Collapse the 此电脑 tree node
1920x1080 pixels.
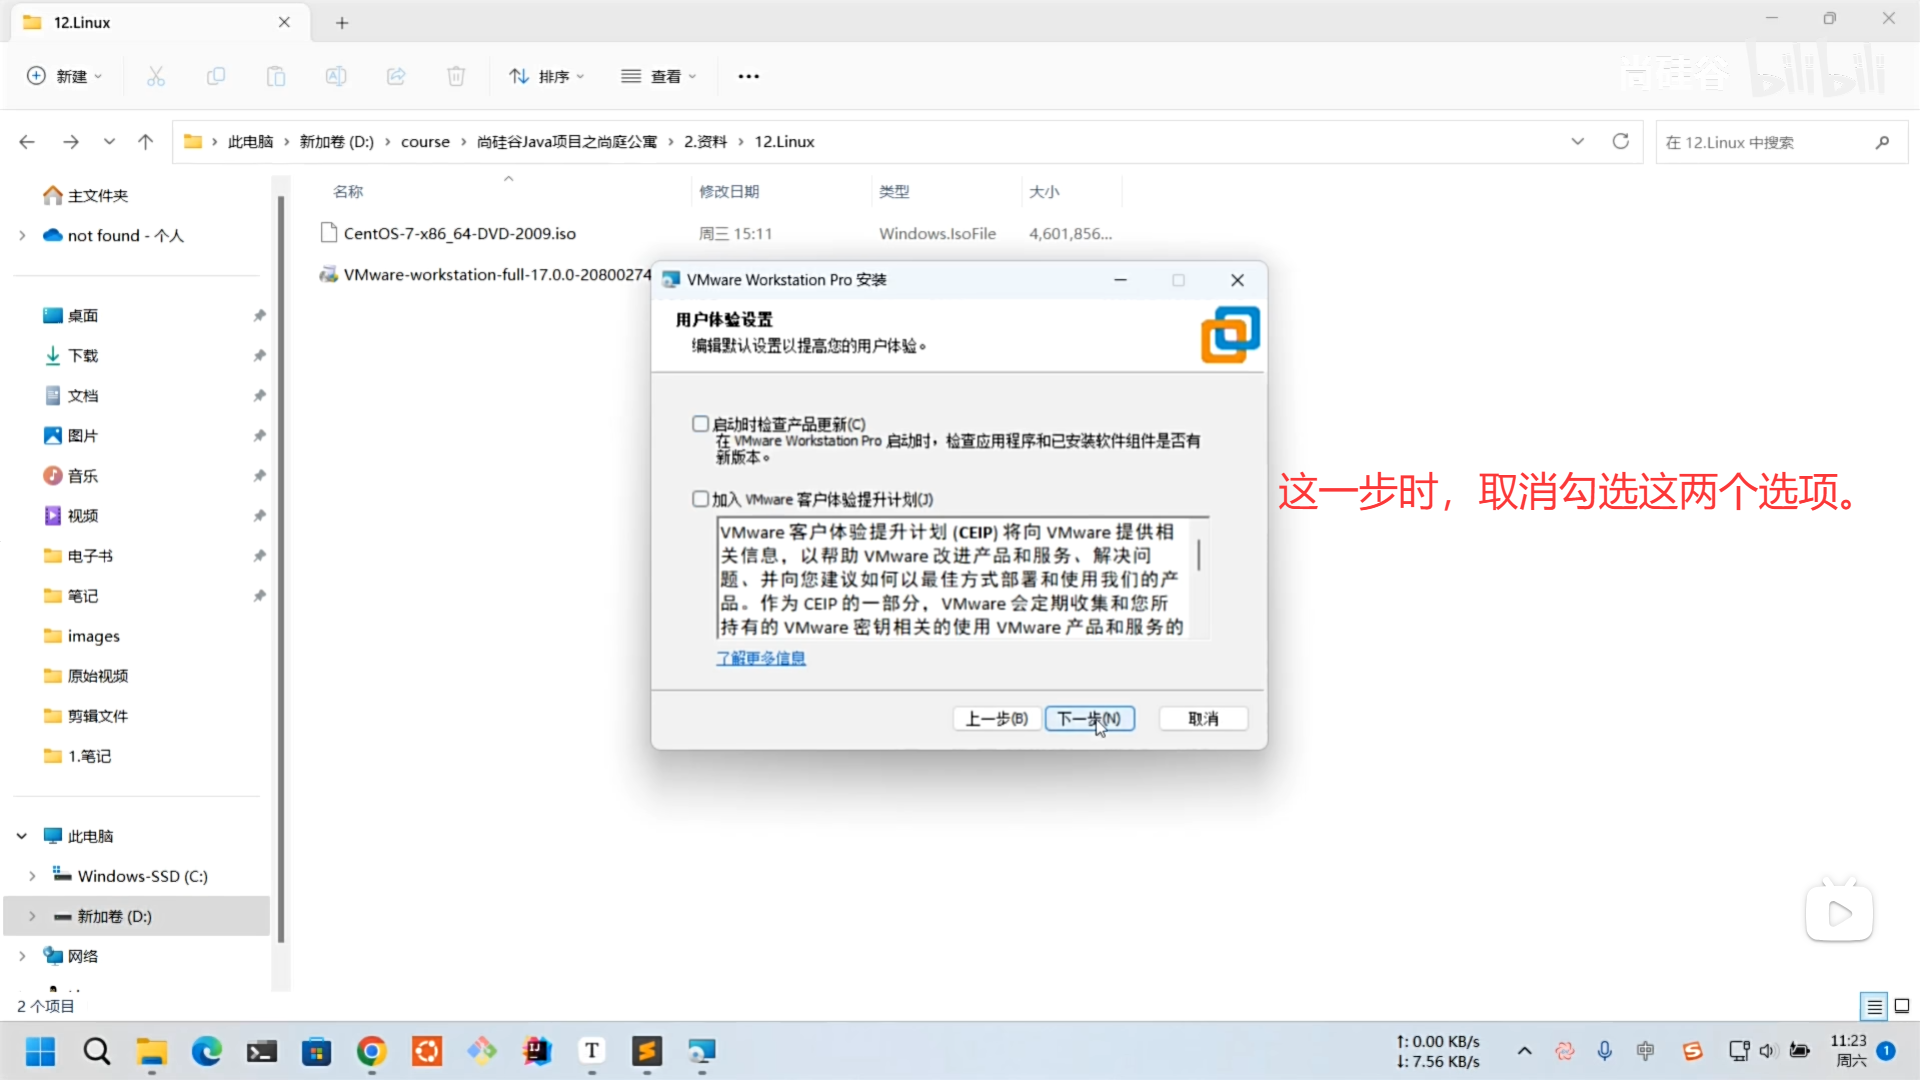tap(22, 836)
